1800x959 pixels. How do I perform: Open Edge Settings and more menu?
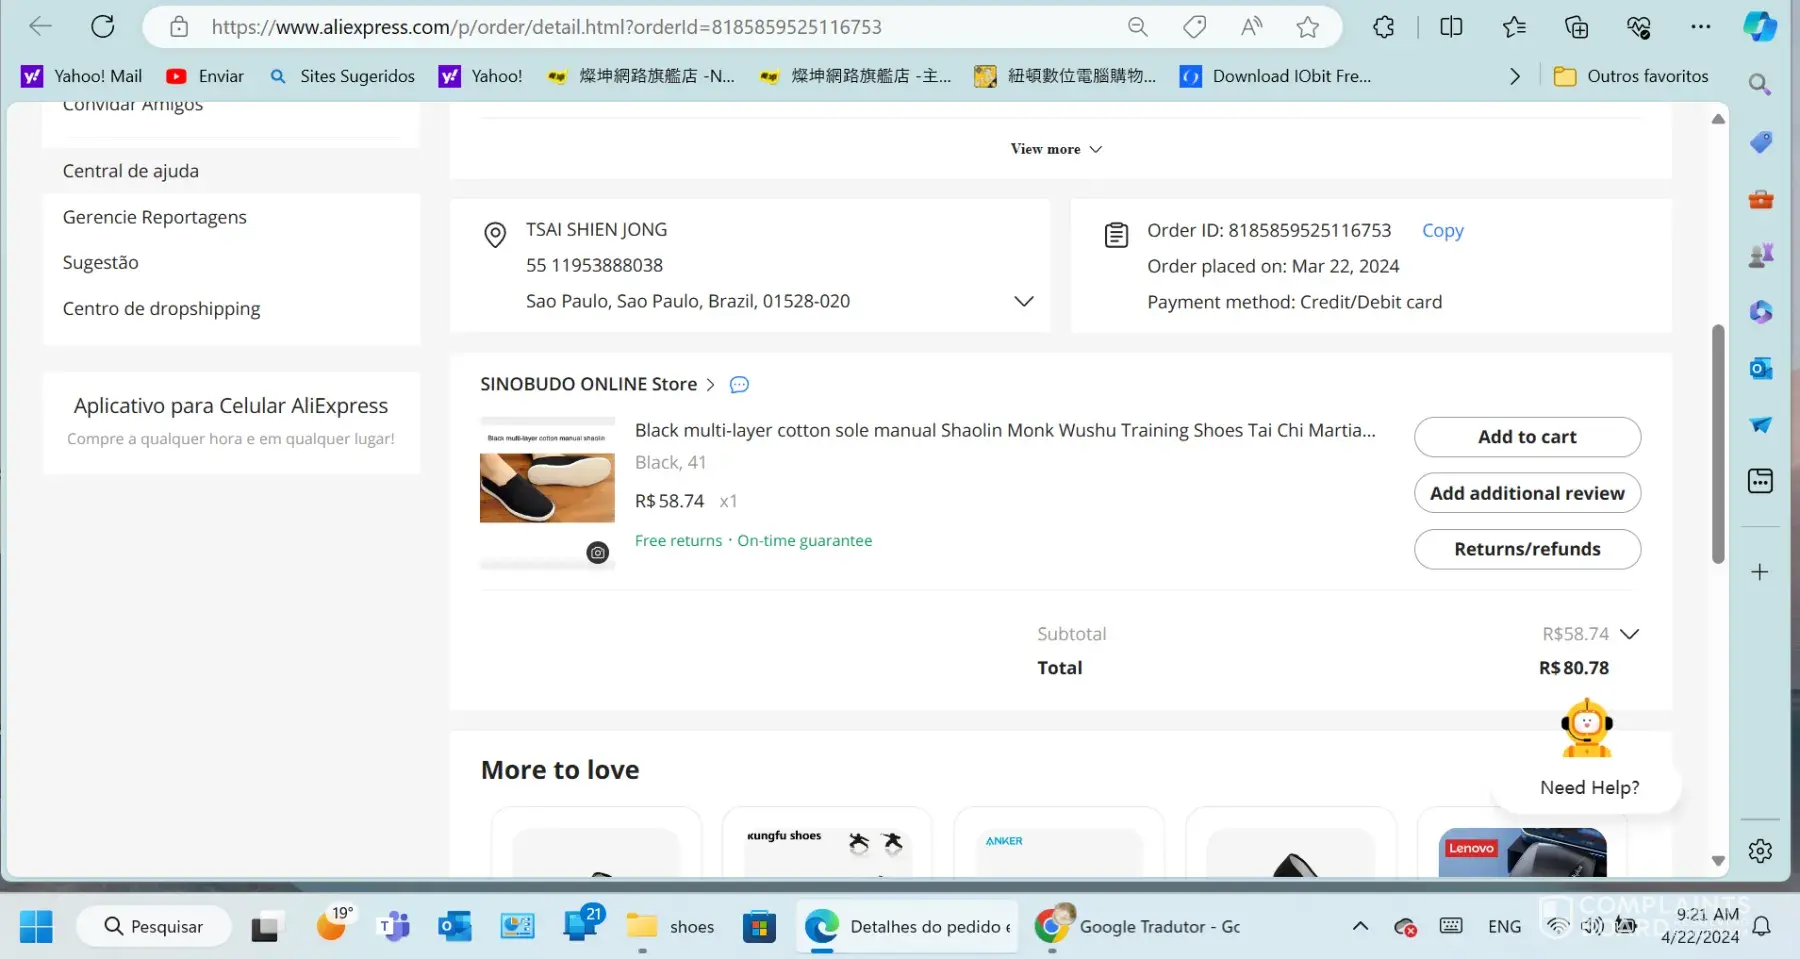pyautogui.click(x=1700, y=27)
